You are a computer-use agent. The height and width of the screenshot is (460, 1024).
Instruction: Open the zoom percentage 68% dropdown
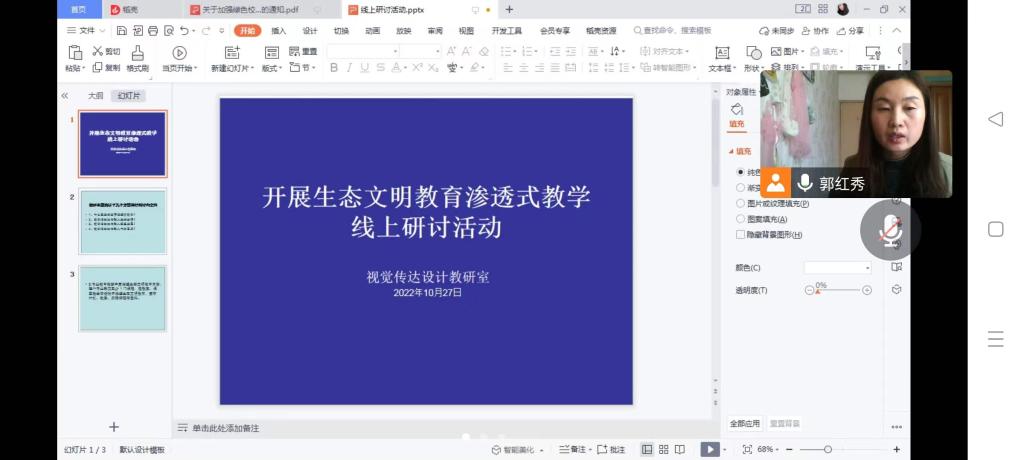(x=768, y=450)
